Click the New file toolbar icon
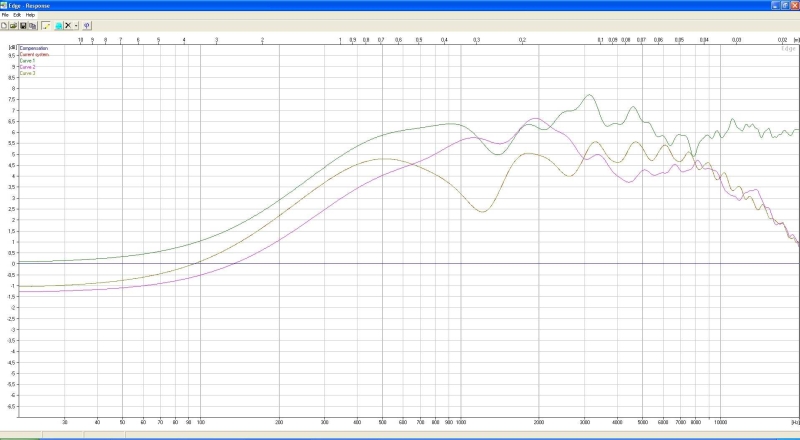This screenshot has height=440, width=800. tap(4, 25)
